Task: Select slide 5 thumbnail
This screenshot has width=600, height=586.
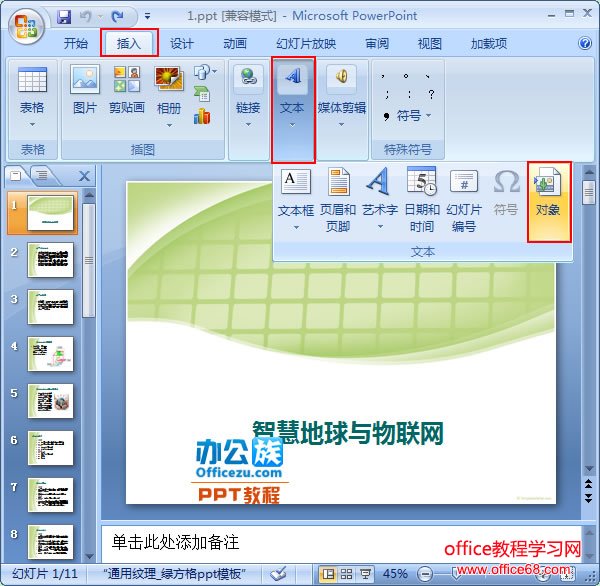Action: tap(51, 401)
